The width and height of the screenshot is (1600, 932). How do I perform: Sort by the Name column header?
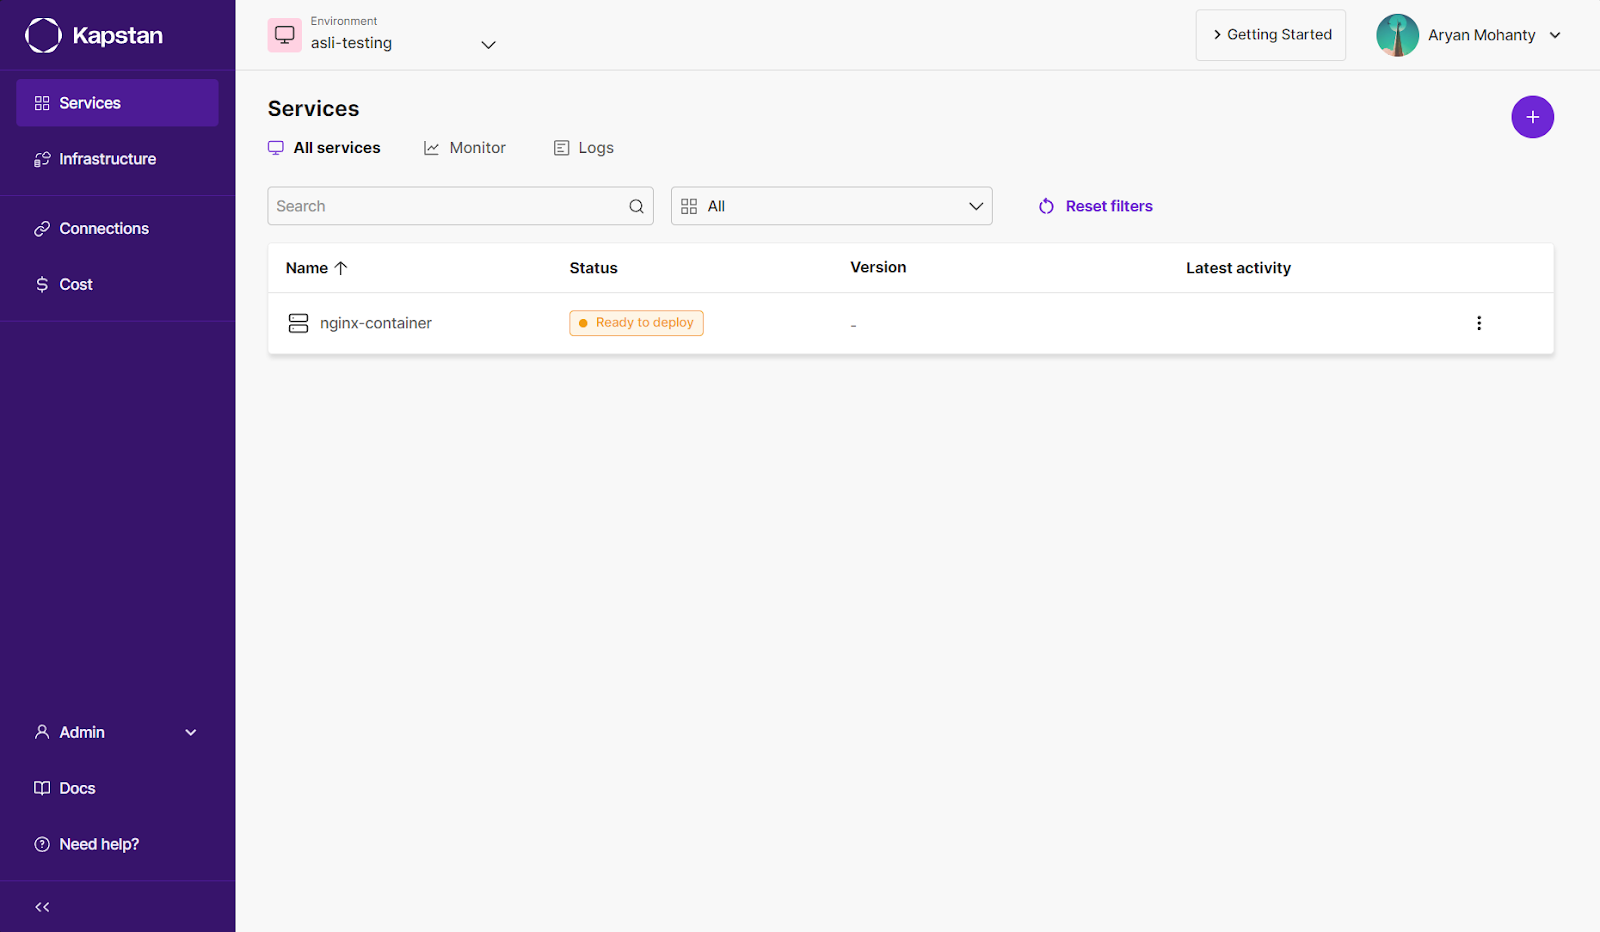316,268
